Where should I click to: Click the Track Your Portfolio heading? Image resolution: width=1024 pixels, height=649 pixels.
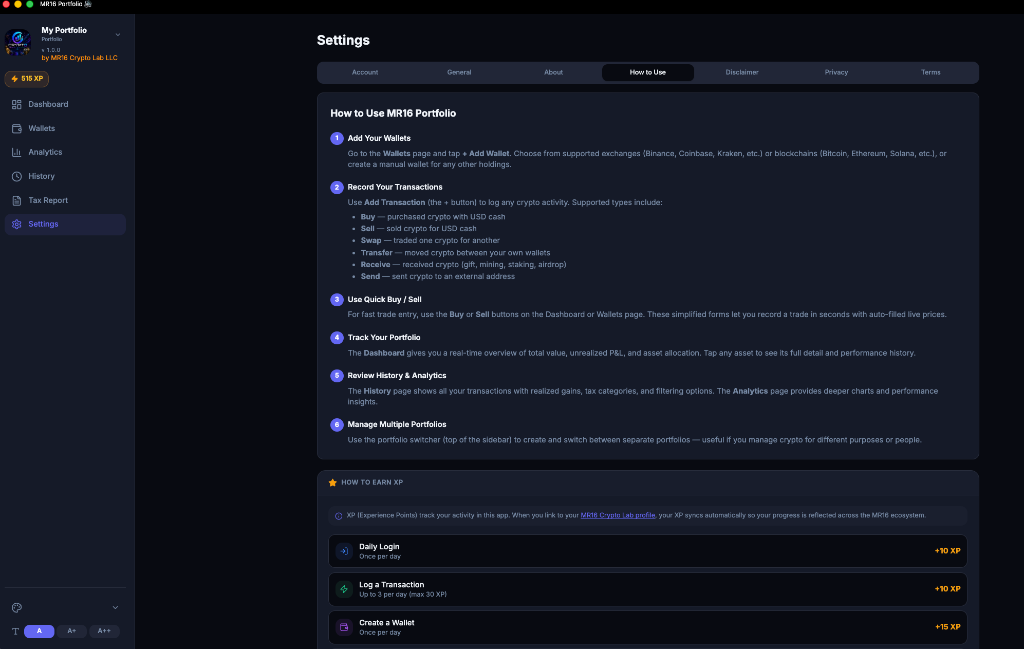coord(383,338)
